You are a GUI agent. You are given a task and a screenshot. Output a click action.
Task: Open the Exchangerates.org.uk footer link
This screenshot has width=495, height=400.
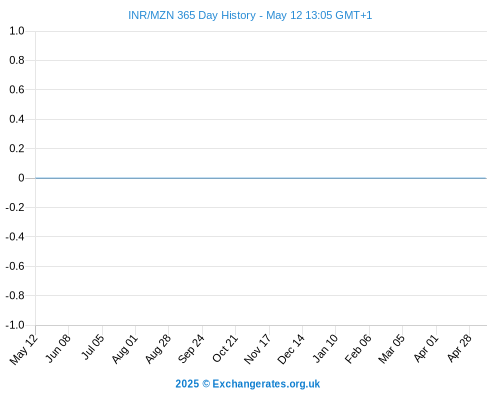pos(266,384)
